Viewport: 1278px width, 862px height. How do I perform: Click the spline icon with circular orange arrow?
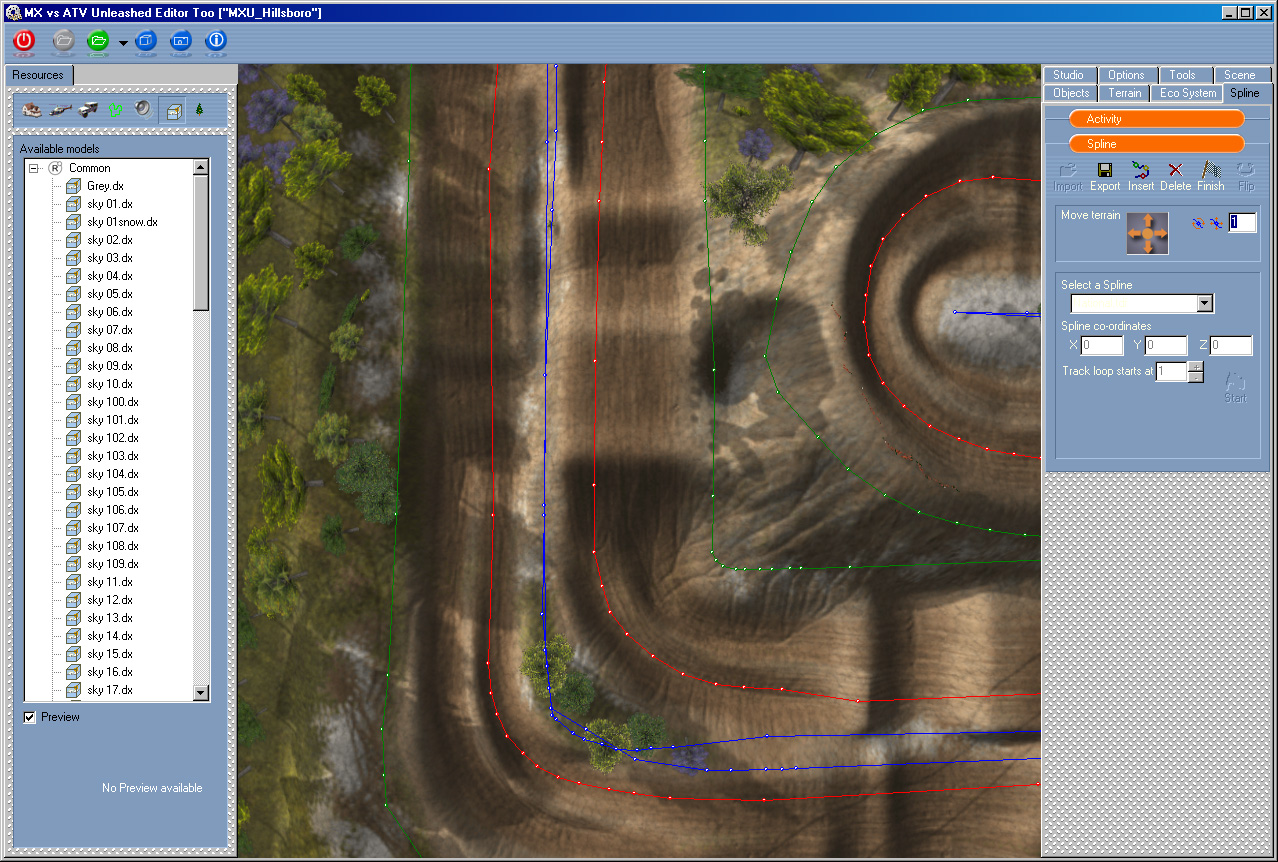(1198, 223)
